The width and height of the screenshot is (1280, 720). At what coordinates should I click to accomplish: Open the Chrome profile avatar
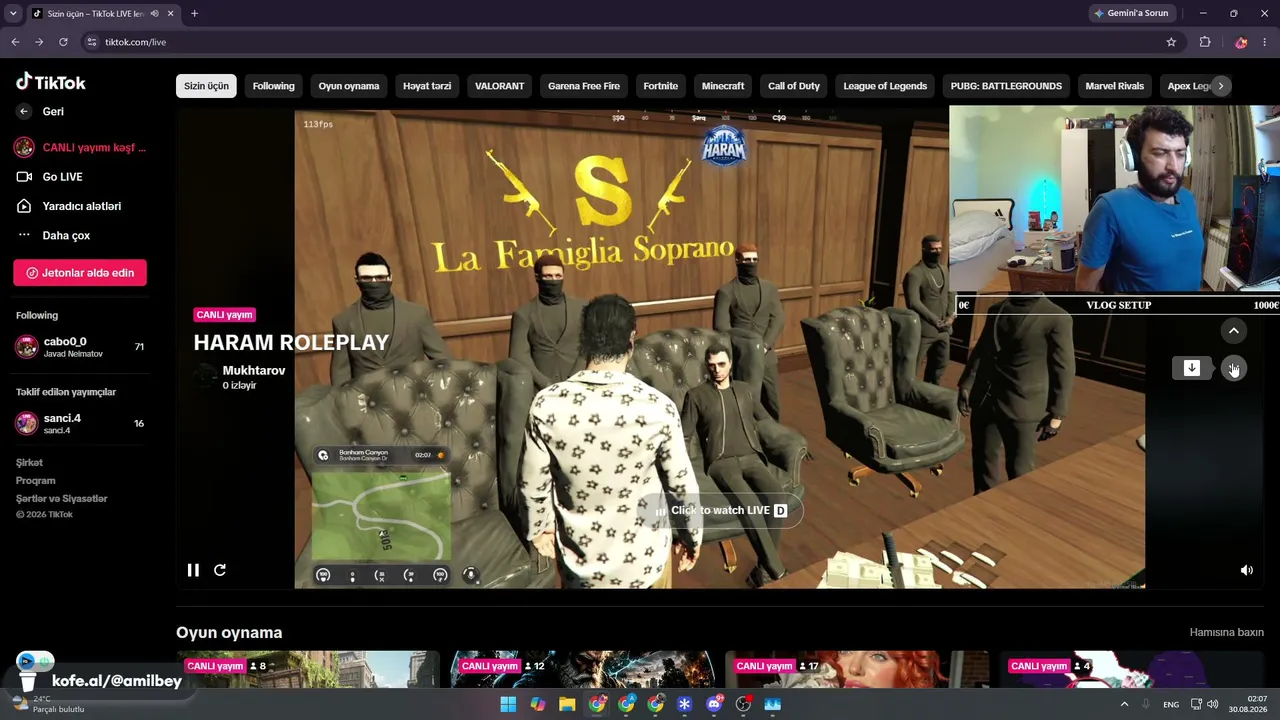tap(1241, 42)
